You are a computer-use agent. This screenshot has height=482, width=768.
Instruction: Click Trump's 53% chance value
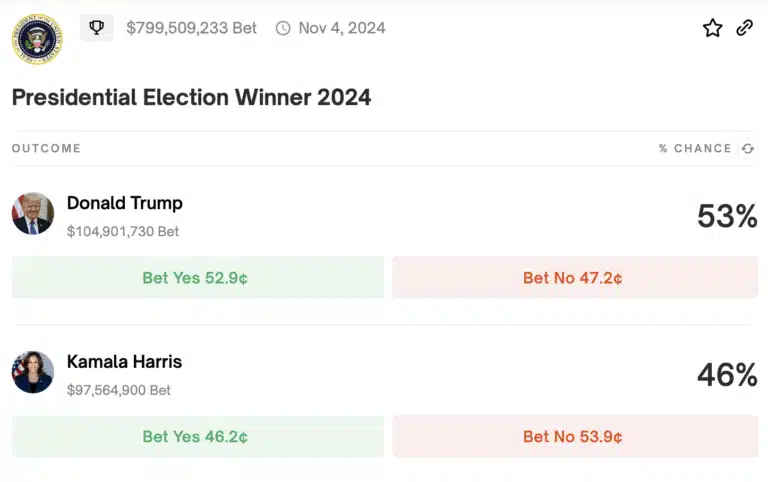pos(727,215)
